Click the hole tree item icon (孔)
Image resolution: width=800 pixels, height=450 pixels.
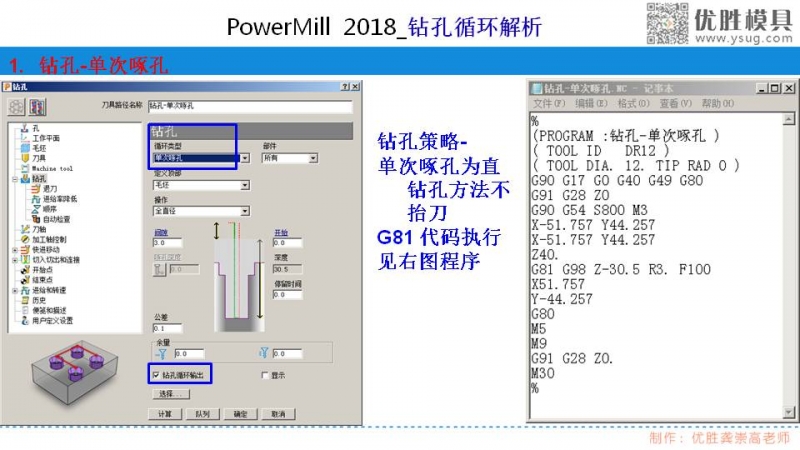click(24, 128)
